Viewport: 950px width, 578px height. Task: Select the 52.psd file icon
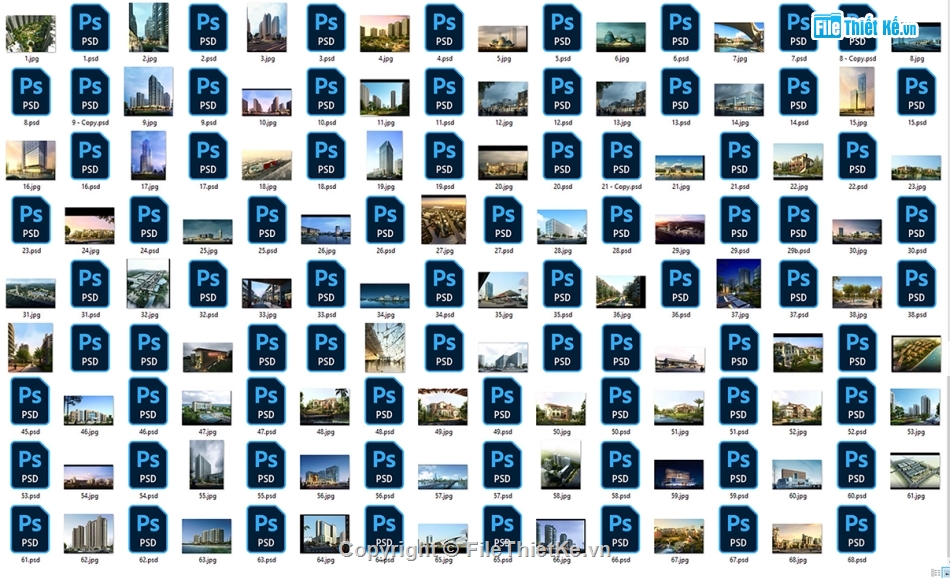[x=856, y=401]
